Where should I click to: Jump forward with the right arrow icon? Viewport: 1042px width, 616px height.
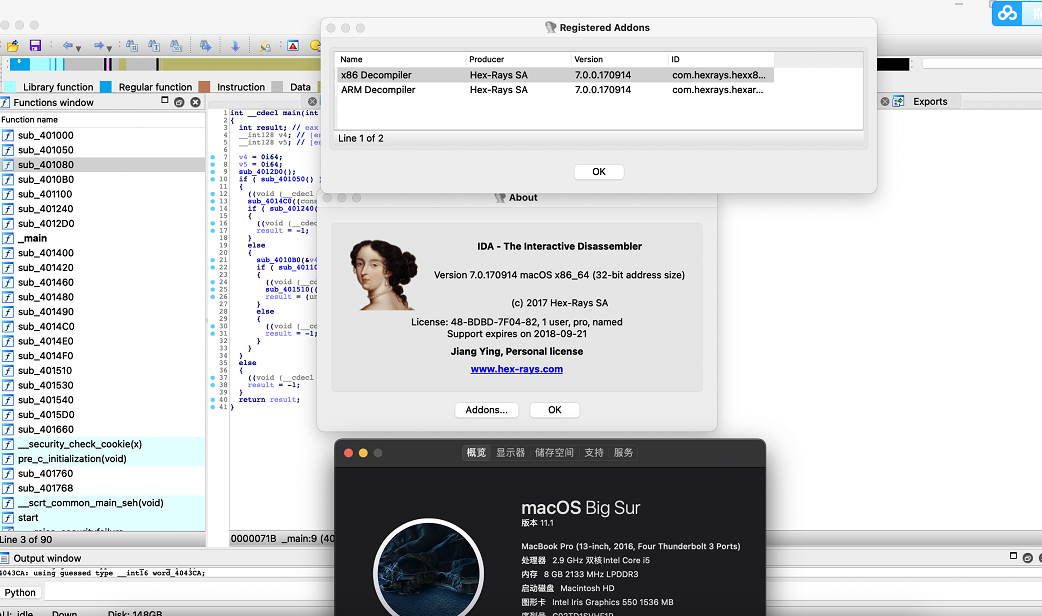pos(98,45)
